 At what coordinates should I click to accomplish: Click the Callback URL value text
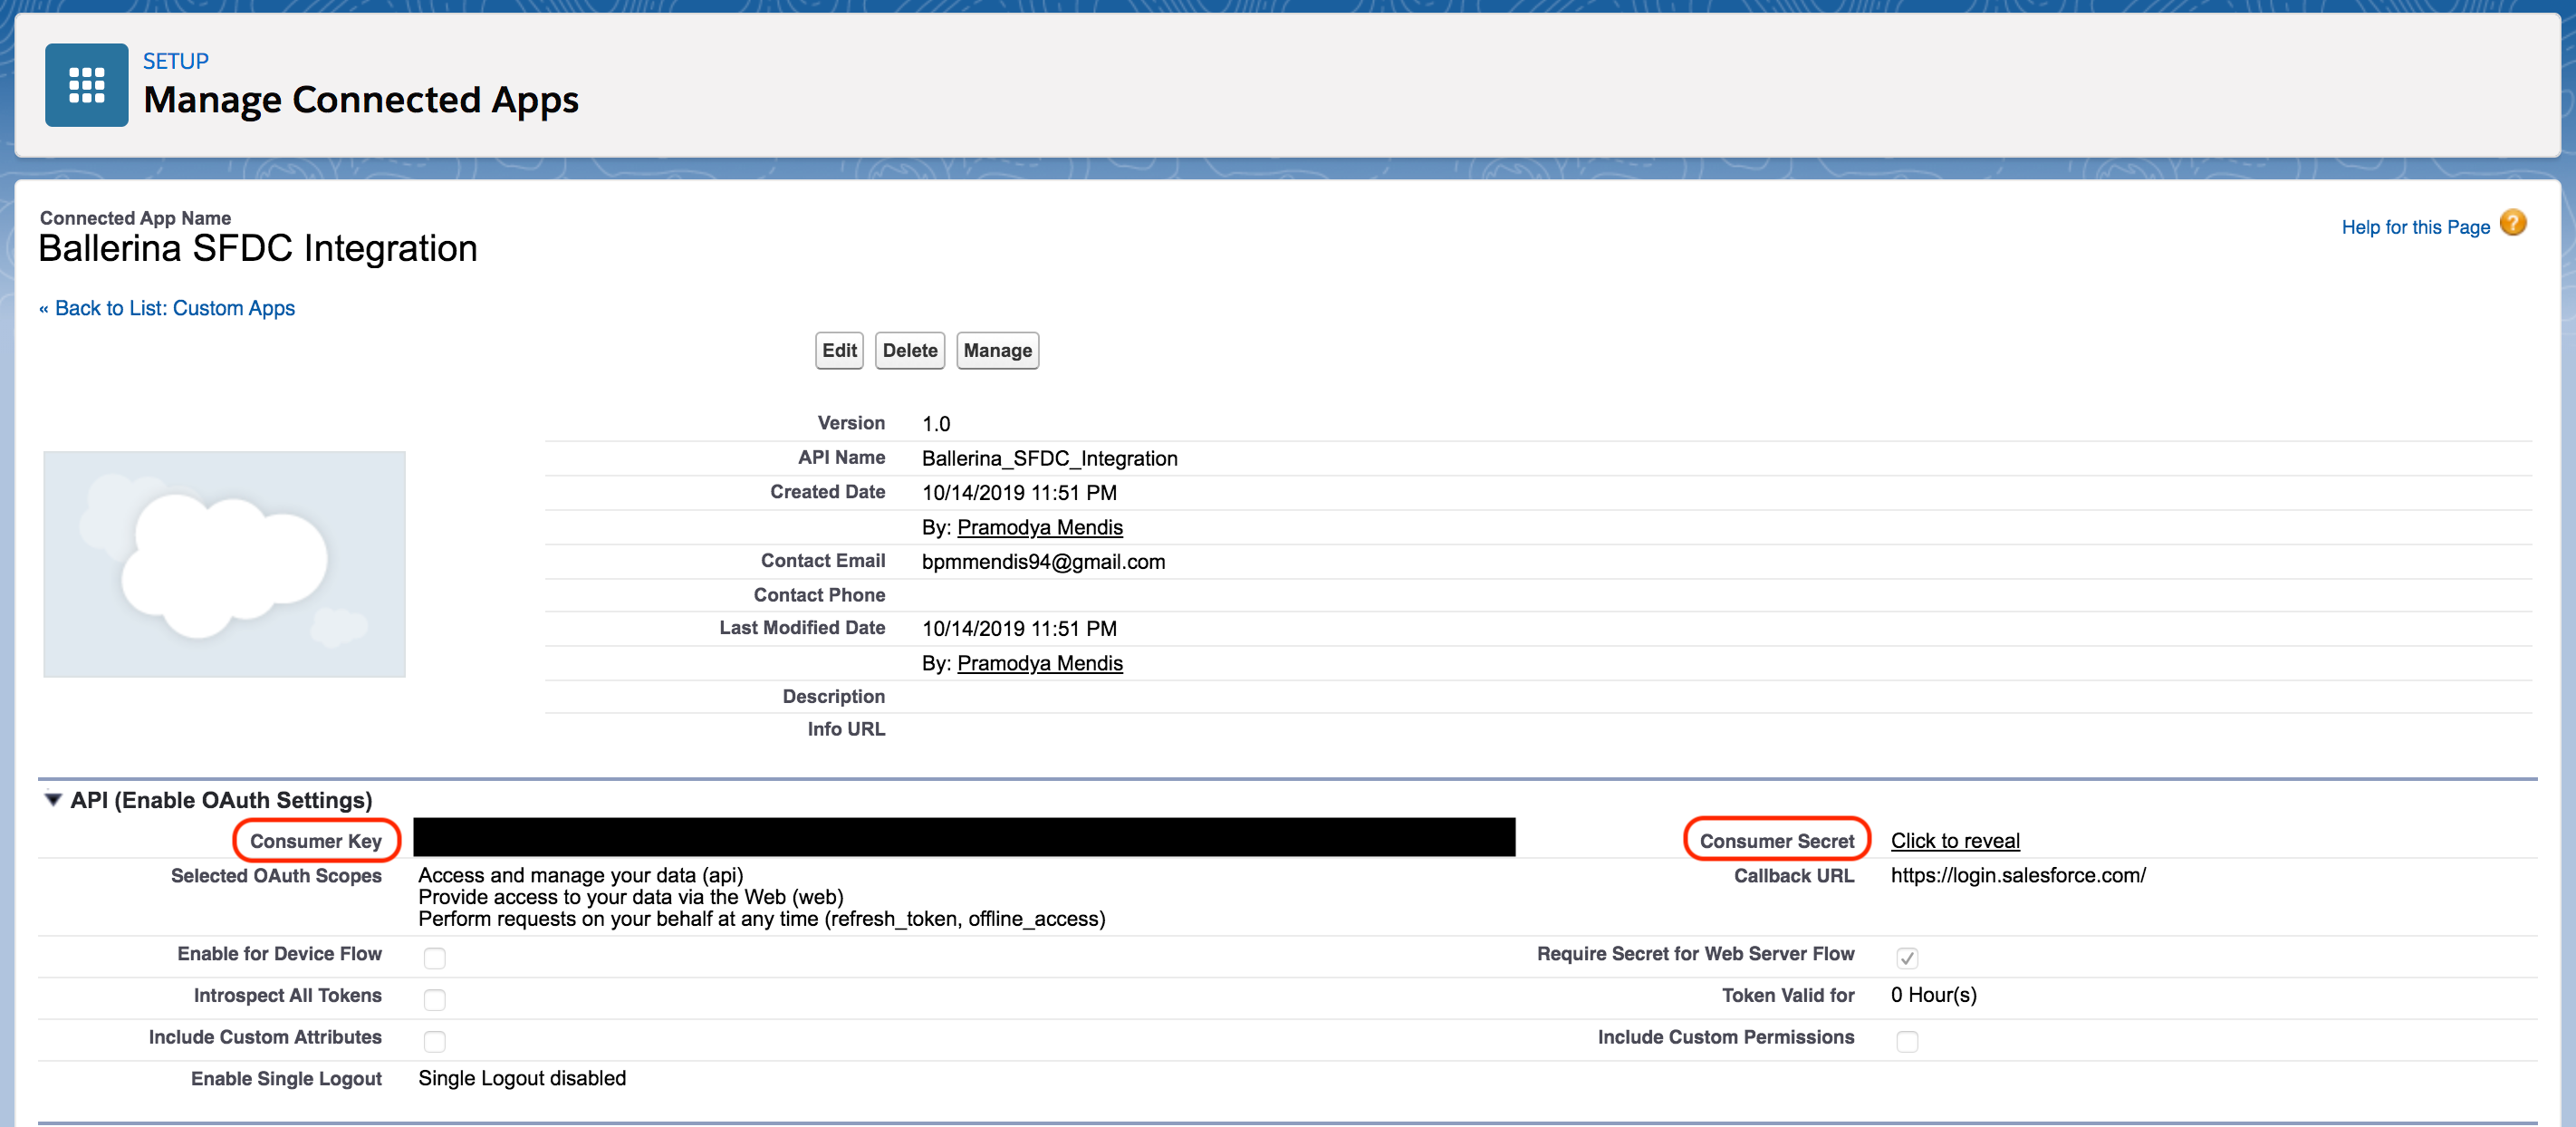(2017, 875)
